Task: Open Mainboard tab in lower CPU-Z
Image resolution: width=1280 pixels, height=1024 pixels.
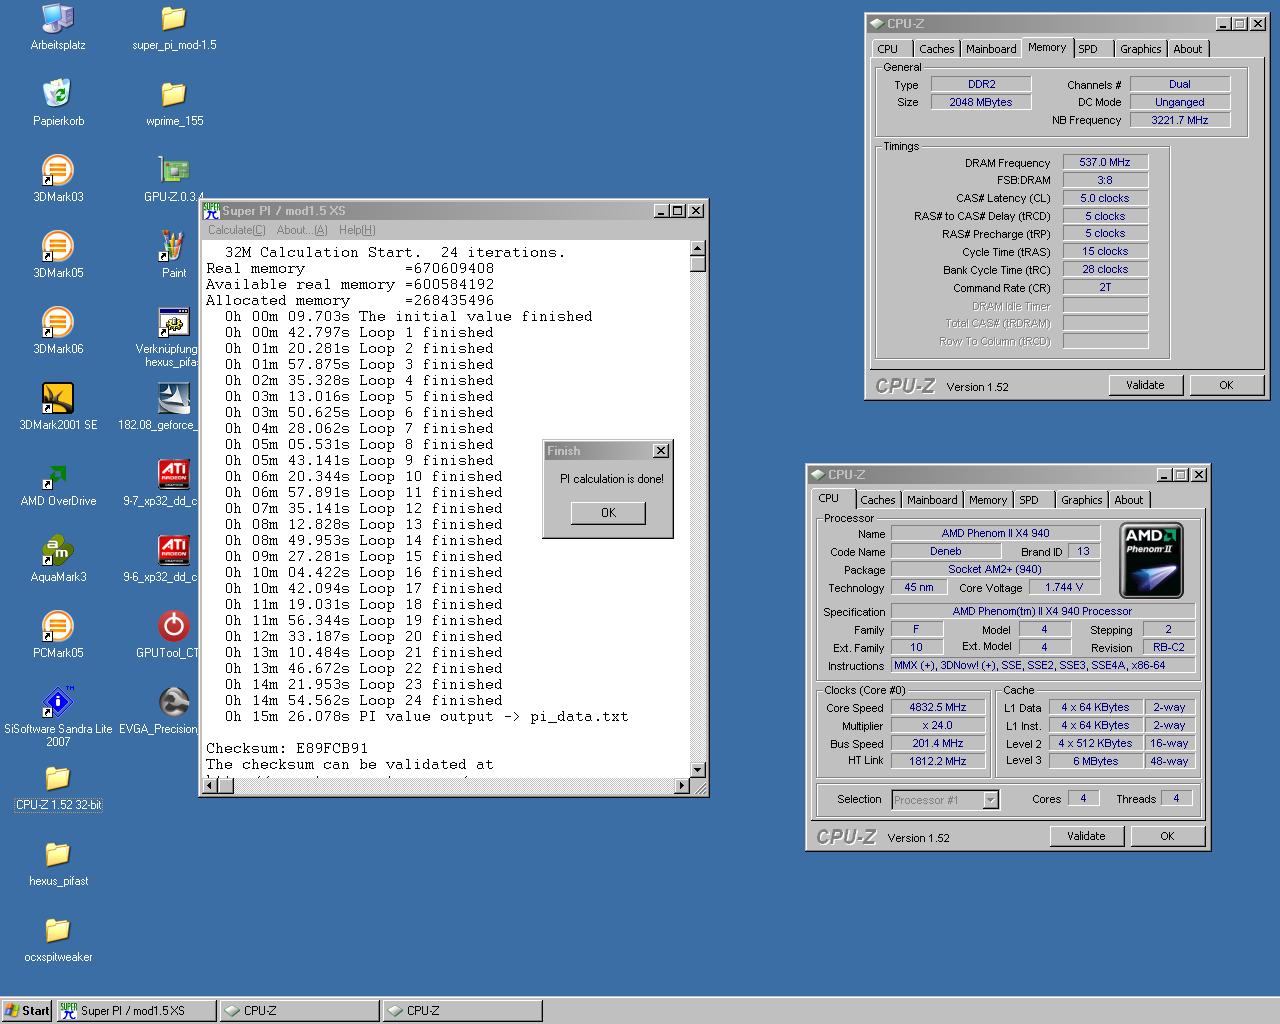Action: 932,500
